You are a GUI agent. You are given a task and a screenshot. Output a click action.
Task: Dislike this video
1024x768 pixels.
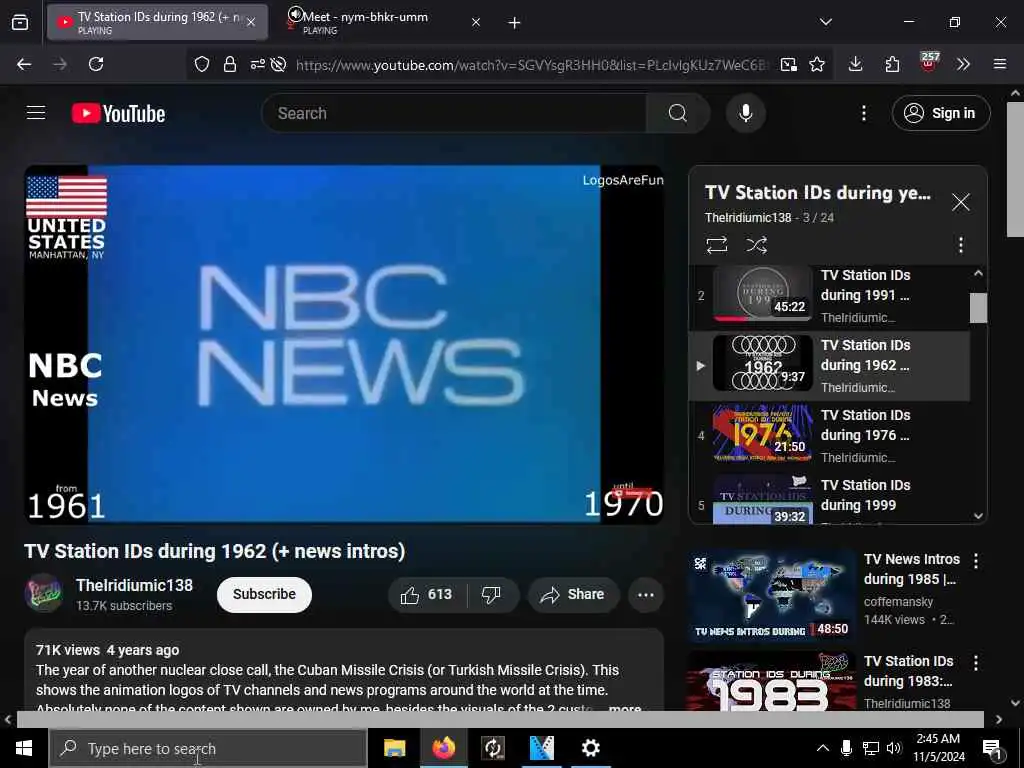[492, 594]
